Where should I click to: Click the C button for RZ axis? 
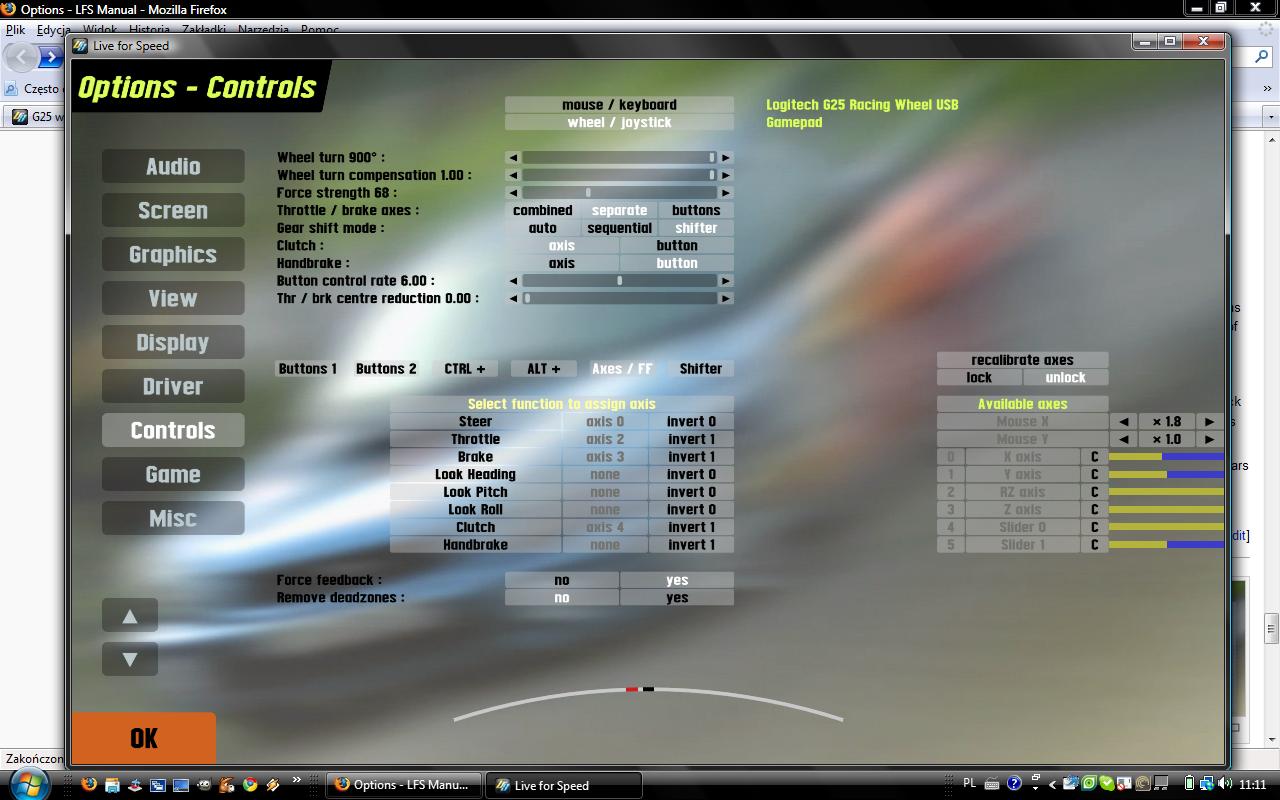click(x=1095, y=492)
